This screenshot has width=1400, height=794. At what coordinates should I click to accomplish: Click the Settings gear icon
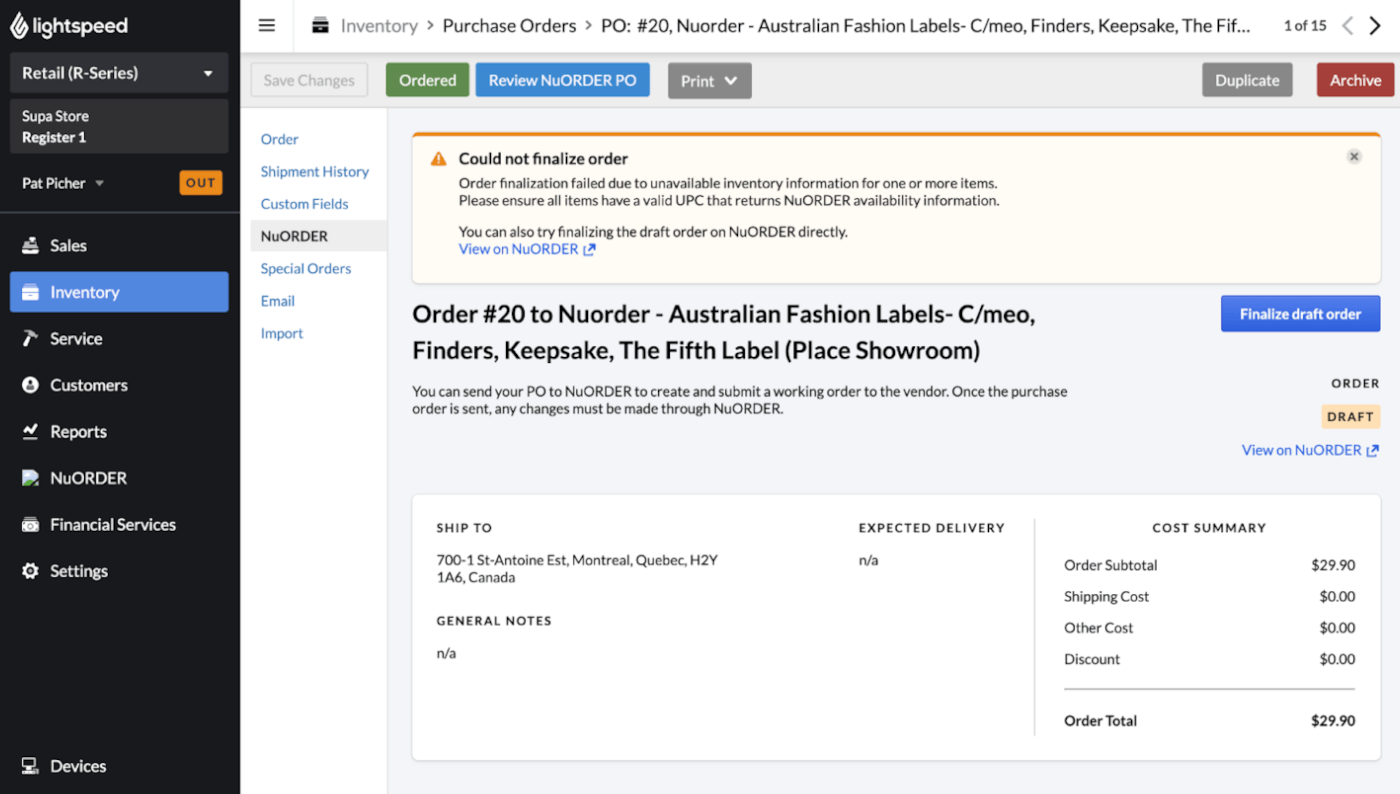(31, 571)
